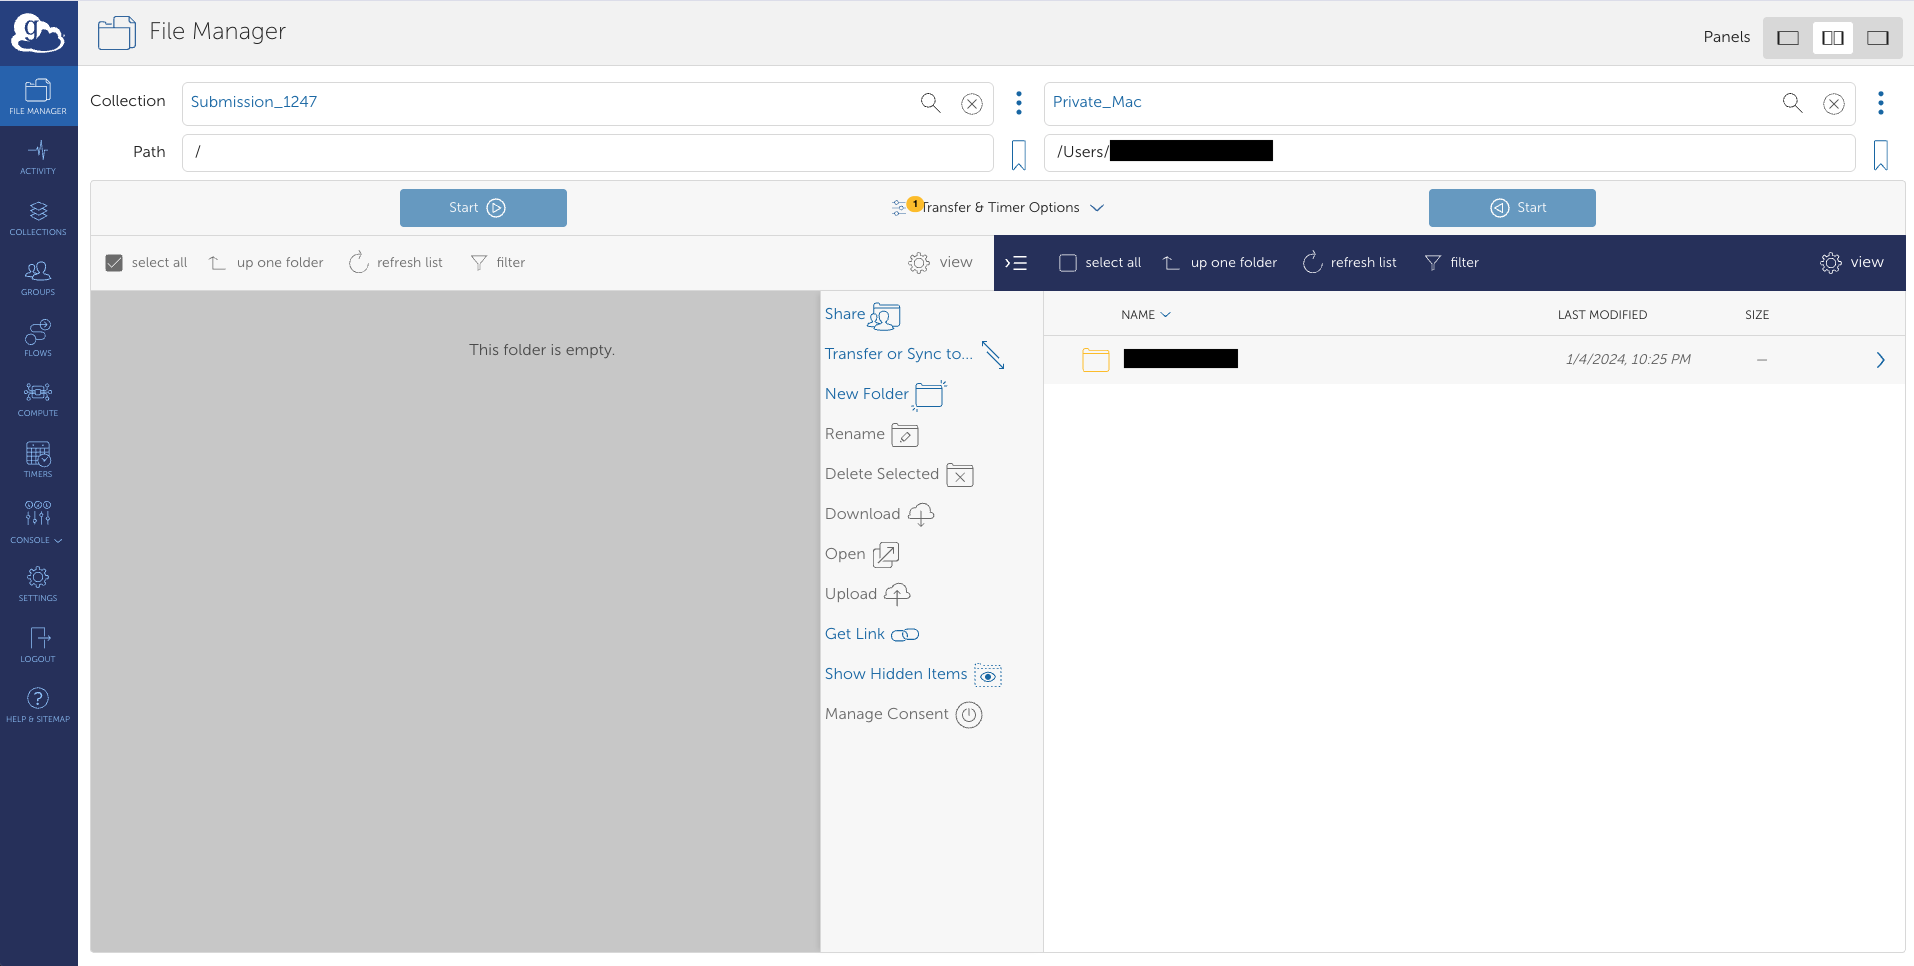Uncheck select all in left panel
This screenshot has width=1914, height=966.
[114, 263]
